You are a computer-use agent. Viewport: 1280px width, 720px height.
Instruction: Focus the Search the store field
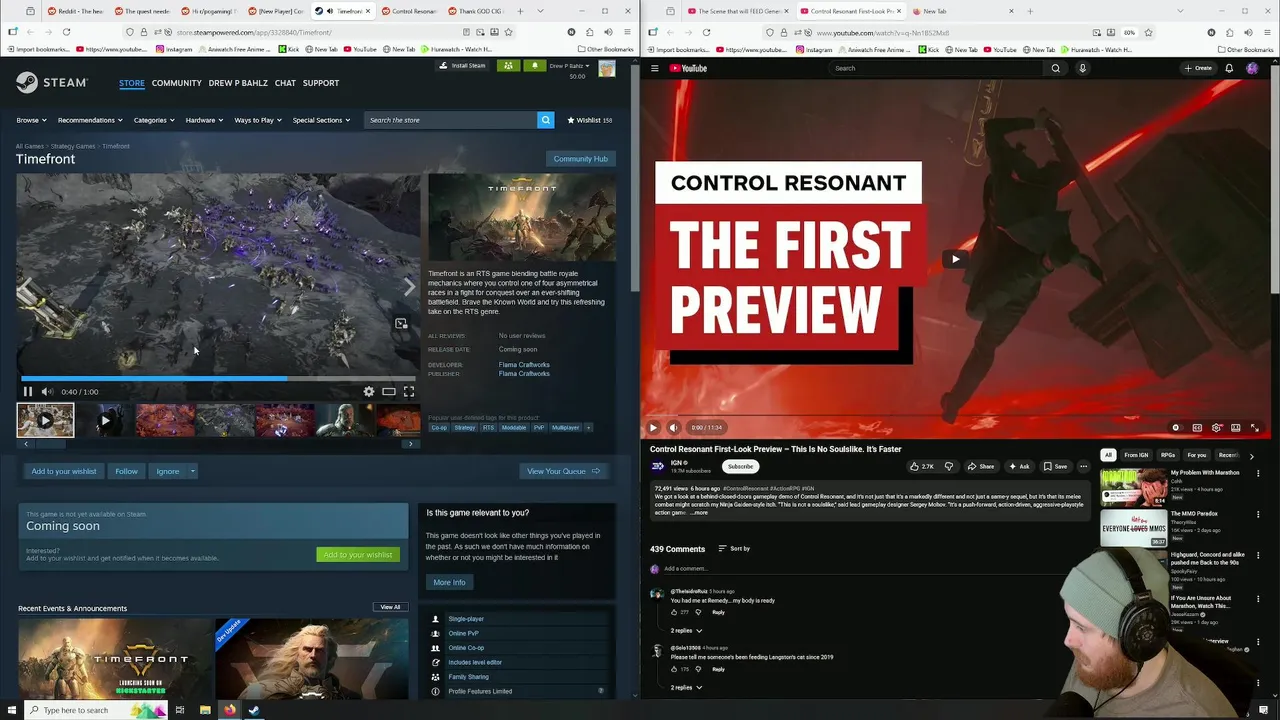tap(450, 120)
